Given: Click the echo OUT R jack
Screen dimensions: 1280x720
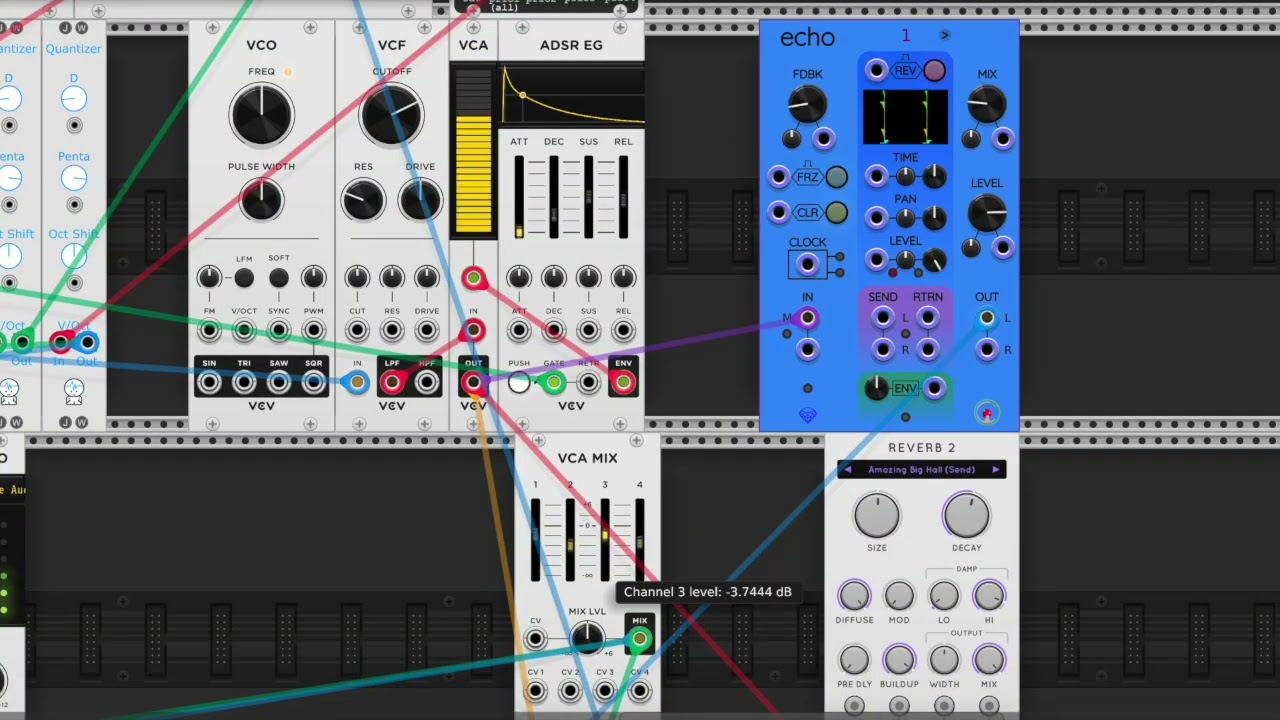Looking at the screenshot, I should pyautogui.click(x=987, y=349).
